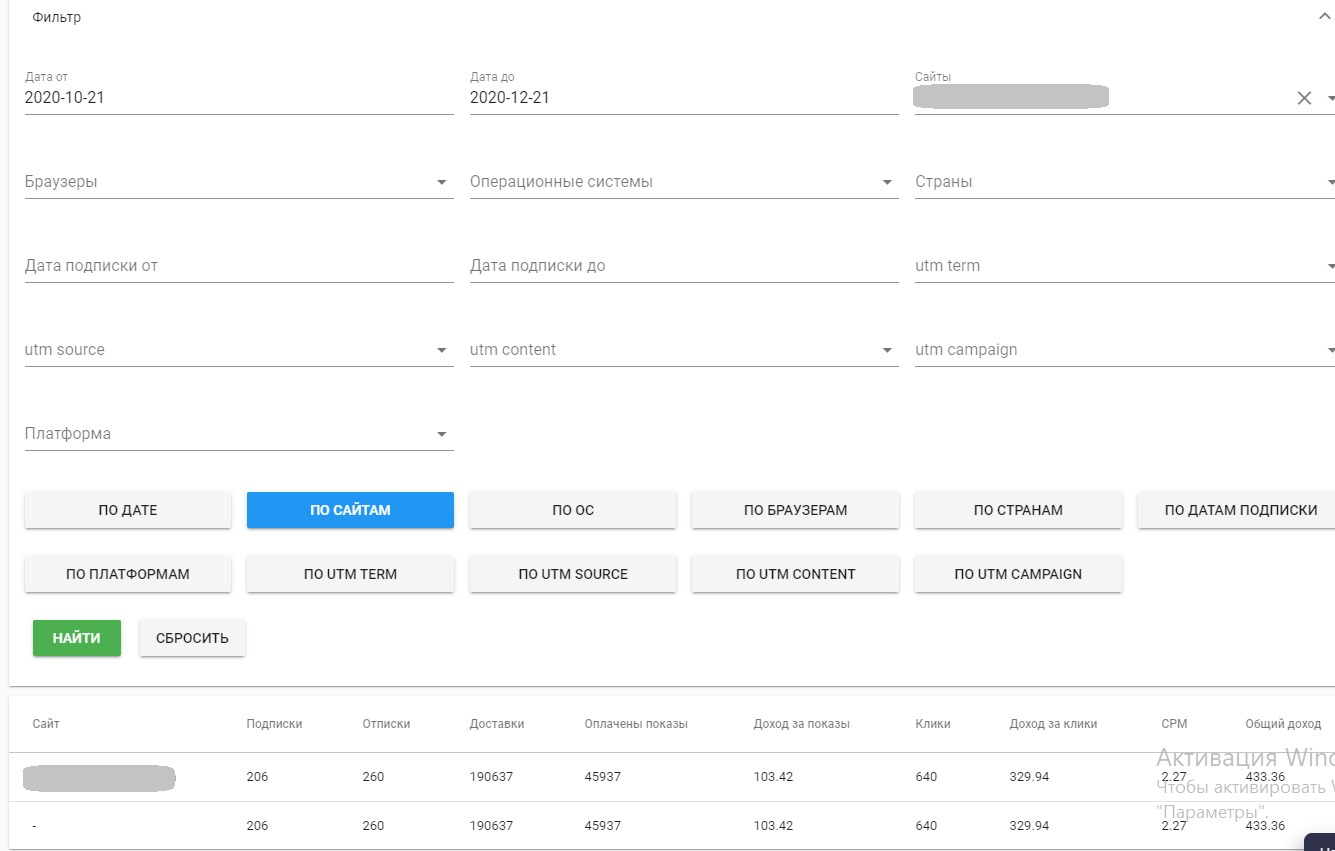Screen dimensions: 1335x851
Task: Expand the Операционные системы dropdown
Action: 886,183
